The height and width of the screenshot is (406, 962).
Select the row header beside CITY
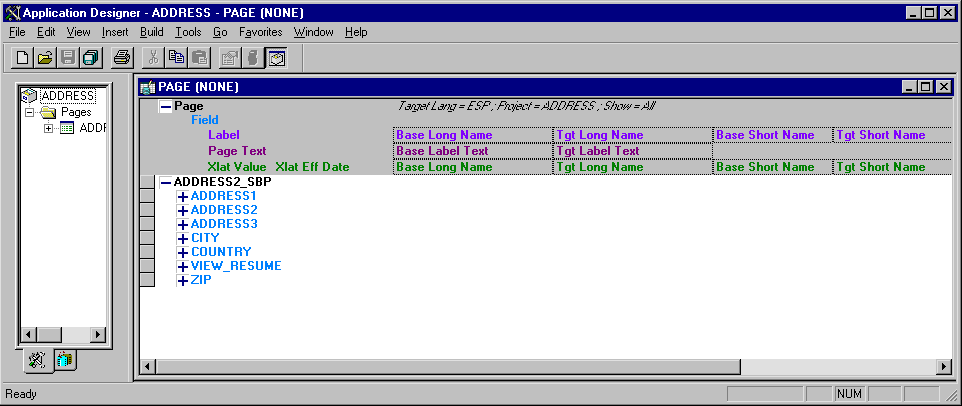pos(147,238)
